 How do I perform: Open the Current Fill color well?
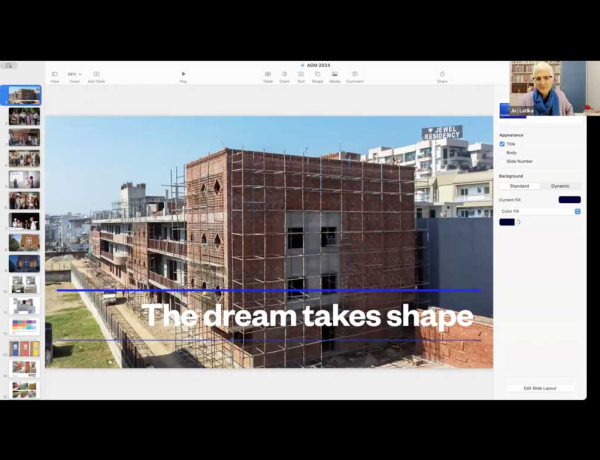(569, 200)
